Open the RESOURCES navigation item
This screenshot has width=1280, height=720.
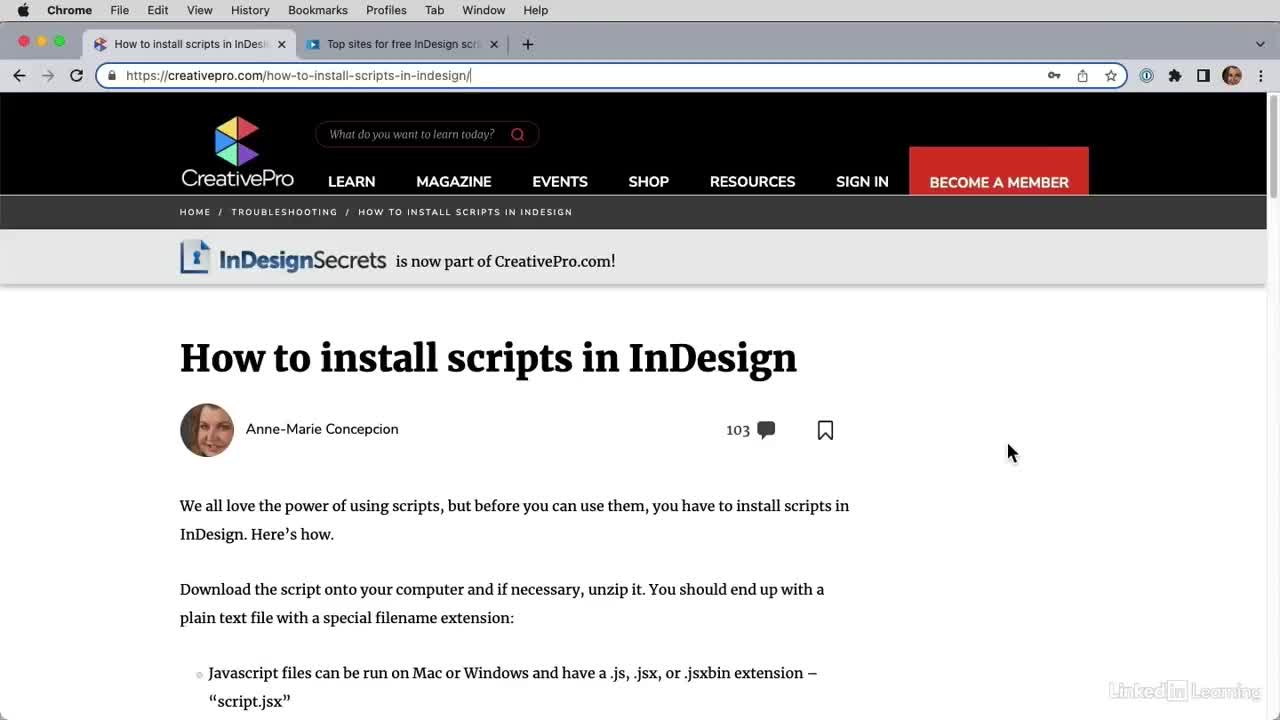point(753,182)
